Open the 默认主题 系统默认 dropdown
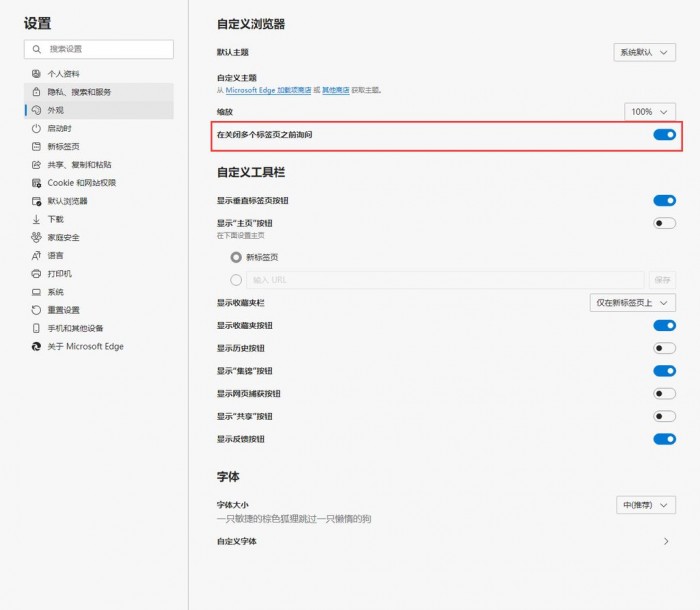 click(644, 53)
